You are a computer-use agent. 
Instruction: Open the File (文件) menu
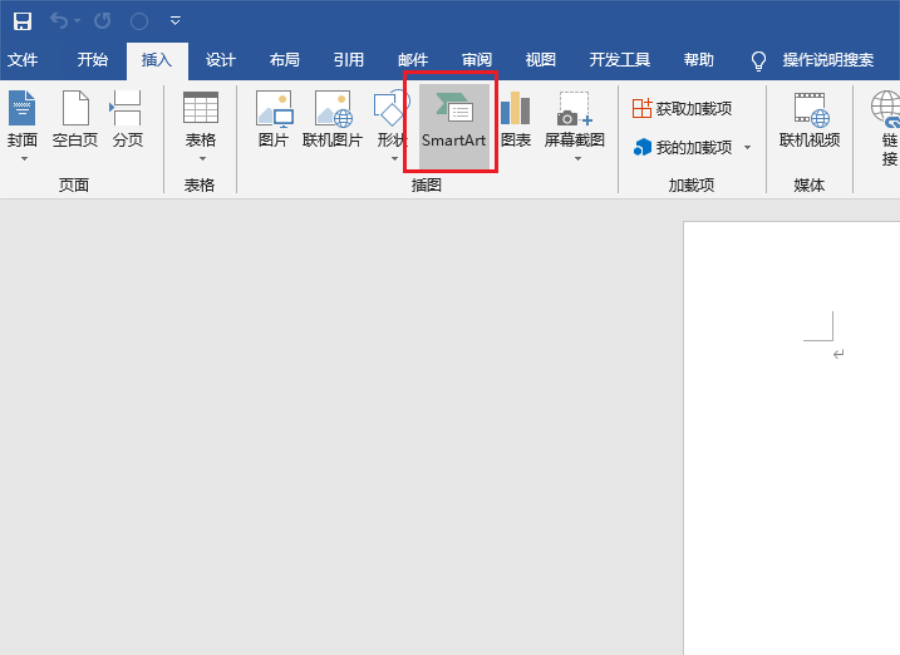point(22,60)
